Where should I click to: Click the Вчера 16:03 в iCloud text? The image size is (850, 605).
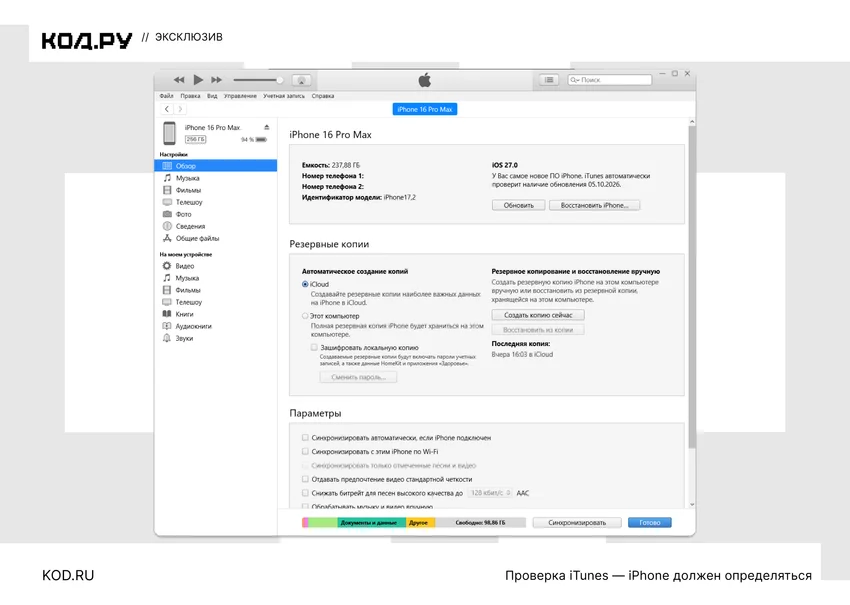[522, 355]
